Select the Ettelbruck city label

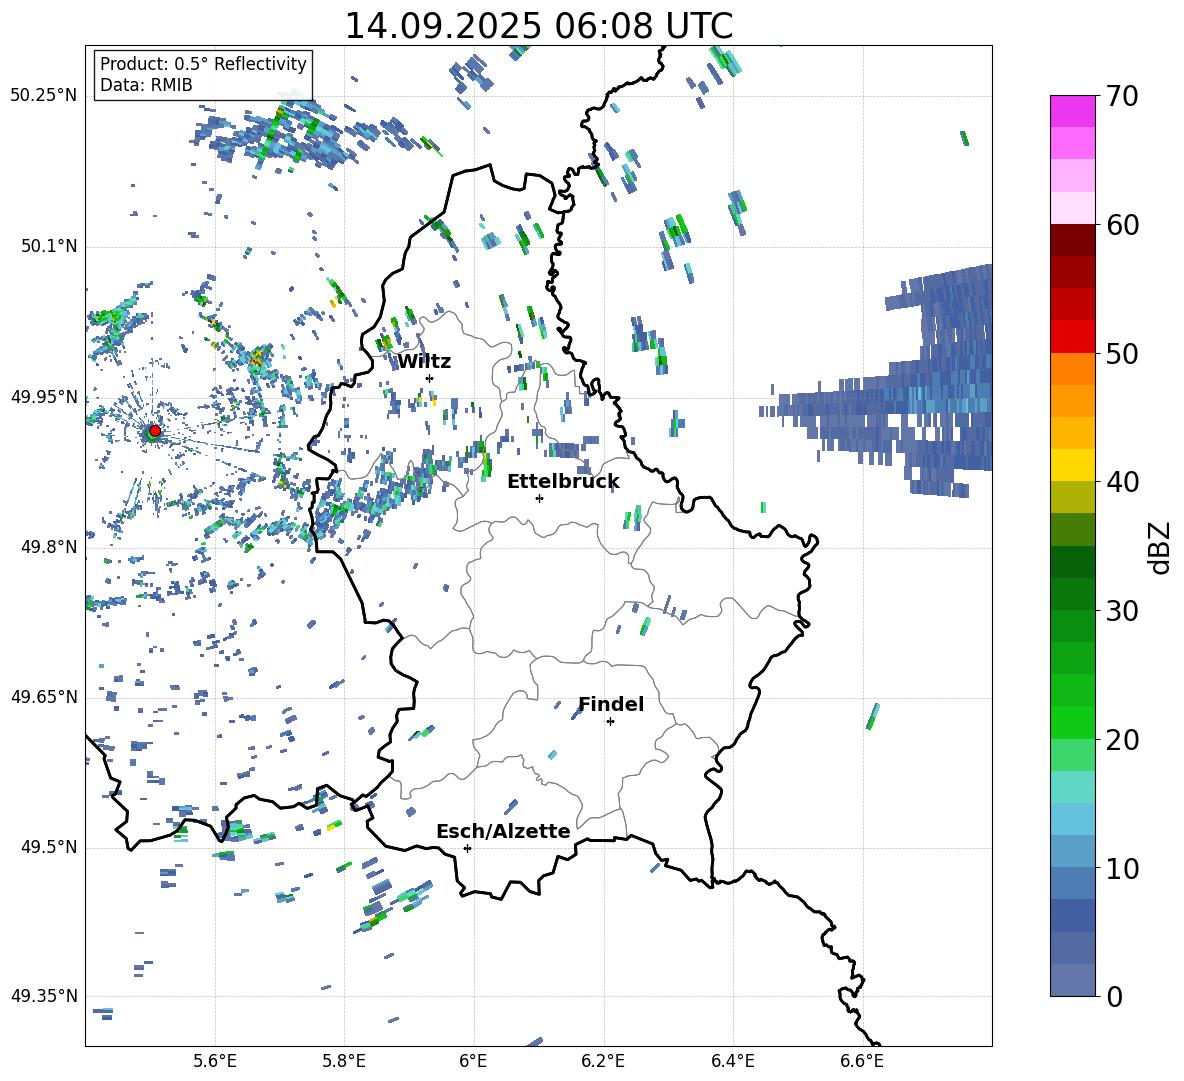click(x=563, y=482)
